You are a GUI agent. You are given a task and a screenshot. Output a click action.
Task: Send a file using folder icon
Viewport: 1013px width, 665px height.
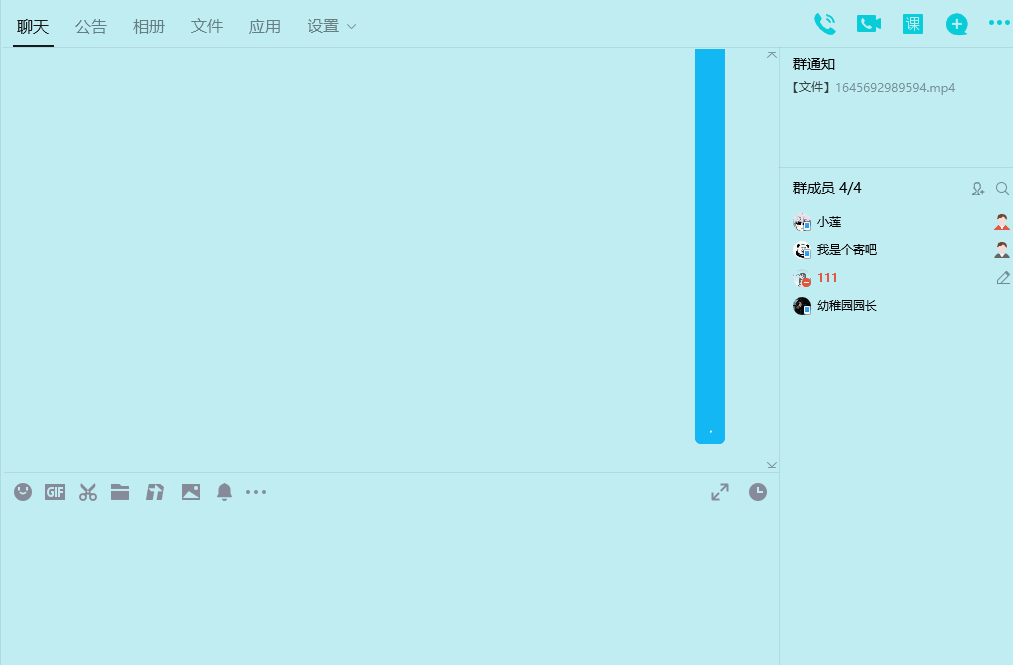120,492
